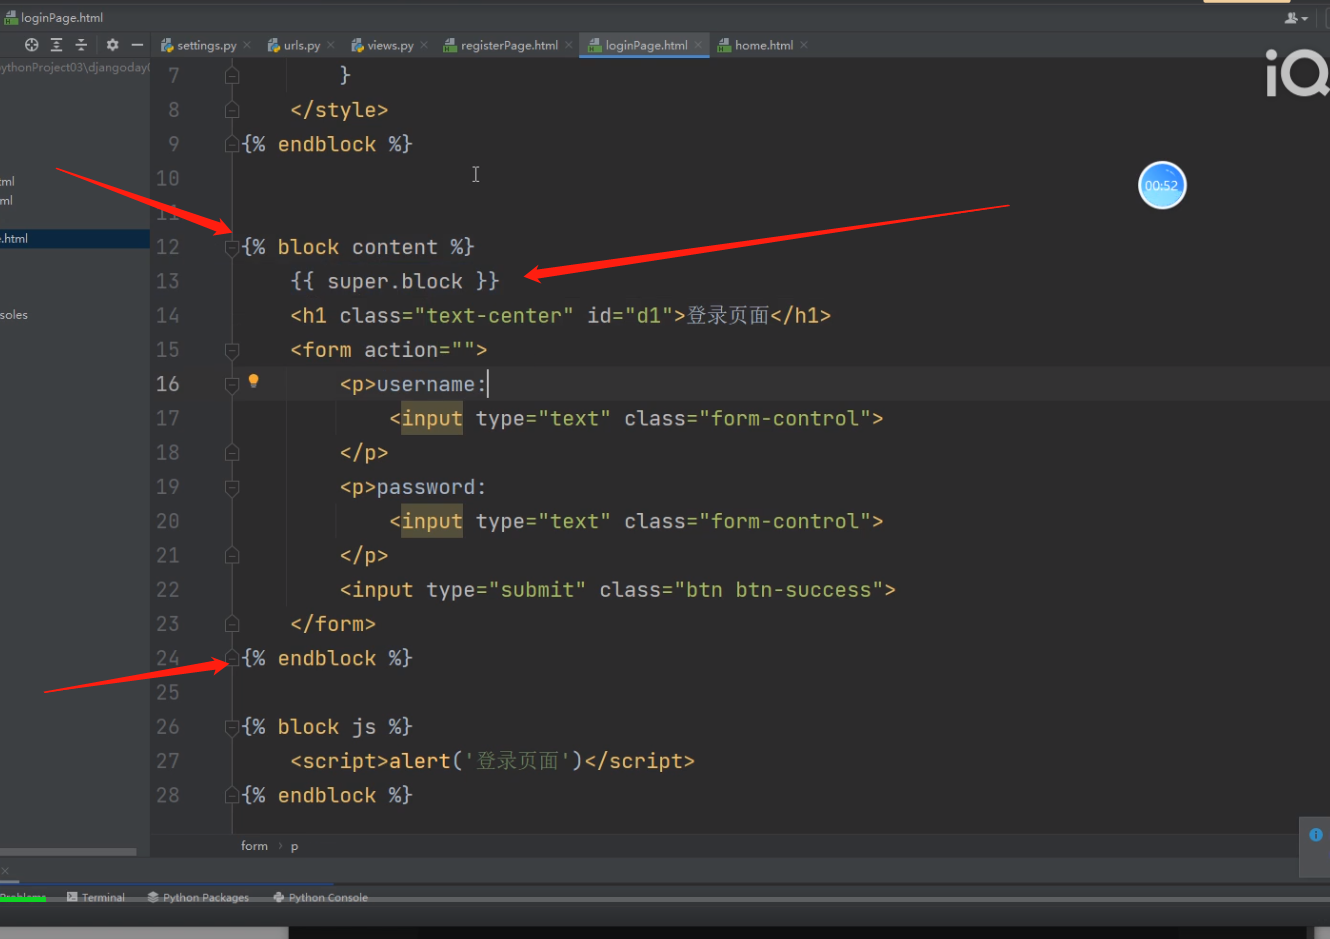1330x939 pixels.
Task: Click the fold end marker at line 21
Action: tap(232, 556)
